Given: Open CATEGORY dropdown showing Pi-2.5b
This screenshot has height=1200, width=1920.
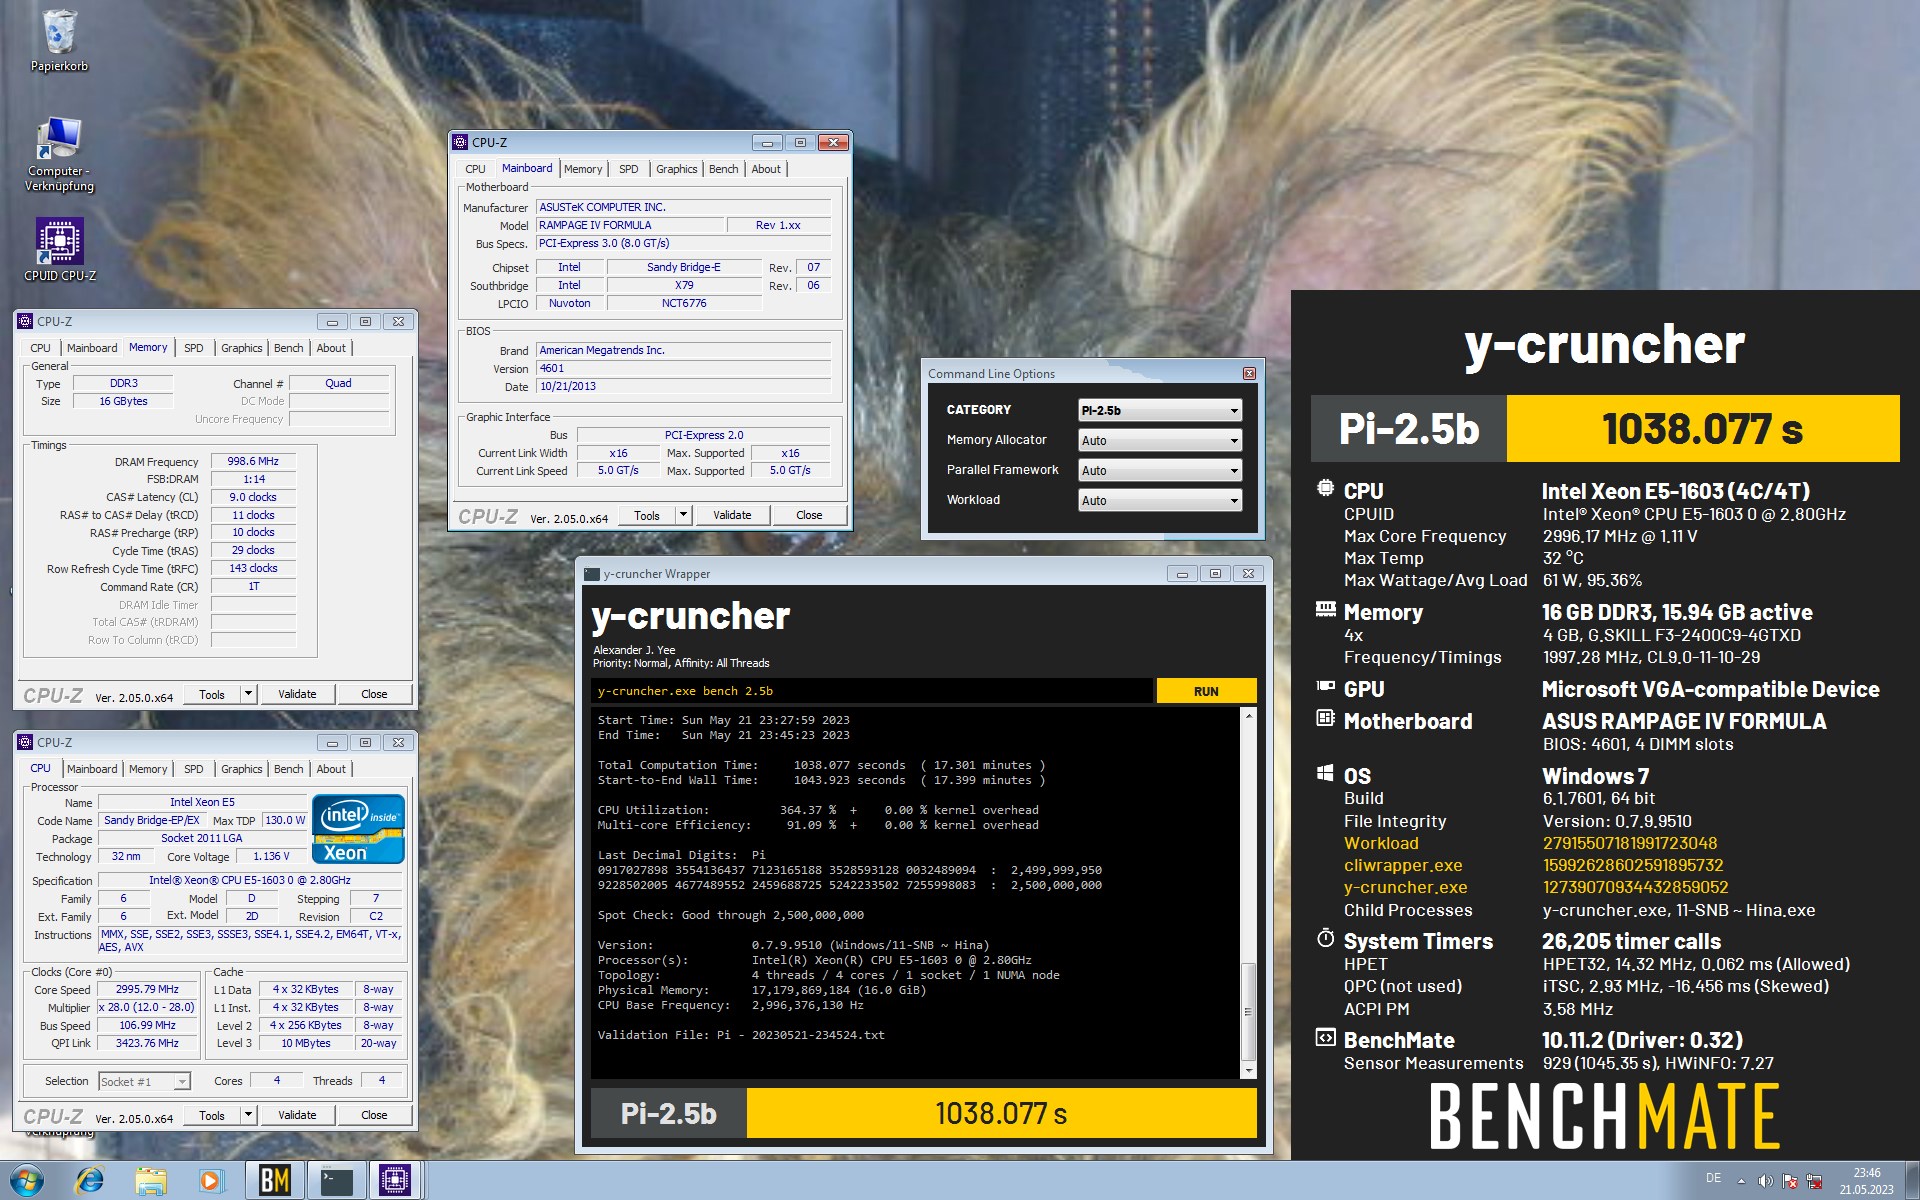Looking at the screenshot, I should click(1160, 410).
